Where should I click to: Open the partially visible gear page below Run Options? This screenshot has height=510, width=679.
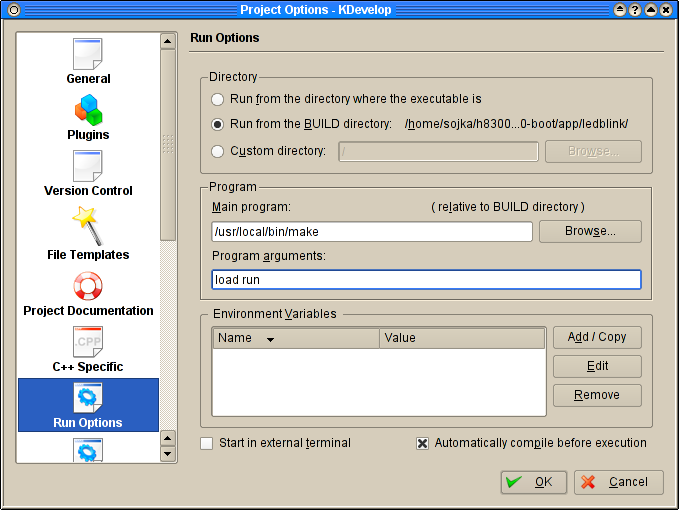pos(88,450)
